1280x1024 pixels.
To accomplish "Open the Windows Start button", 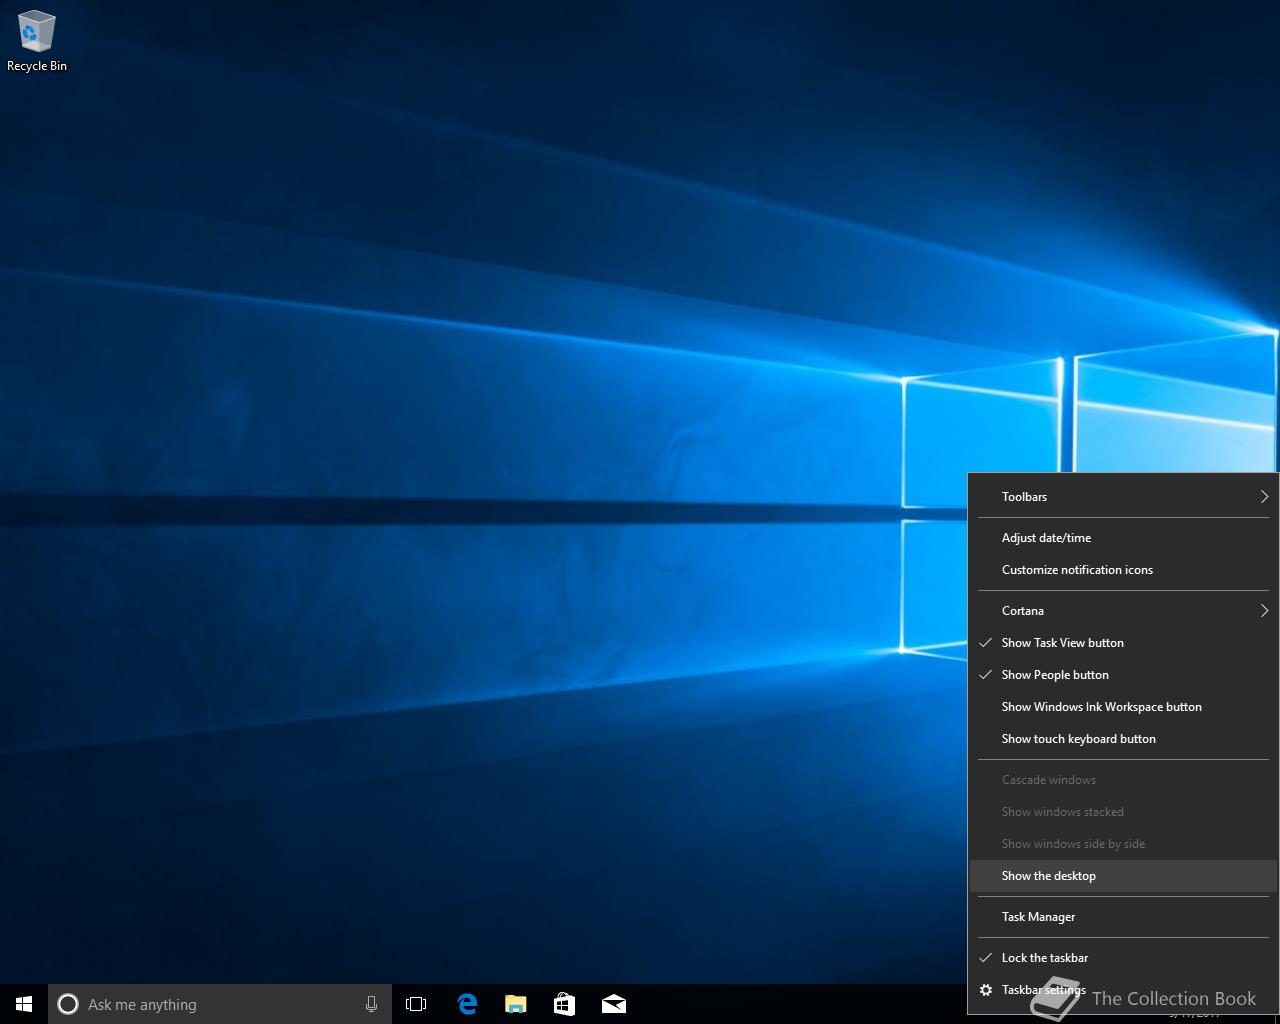I will pyautogui.click(x=24, y=1004).
